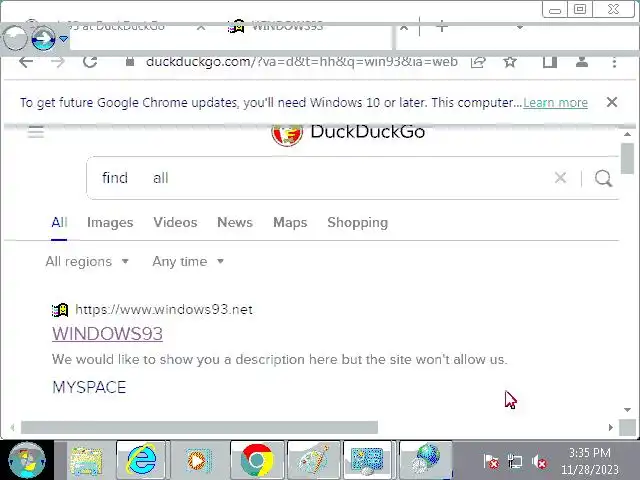
Task: Open Chrome three-dot menu
Action: click(x=614, y=62)
